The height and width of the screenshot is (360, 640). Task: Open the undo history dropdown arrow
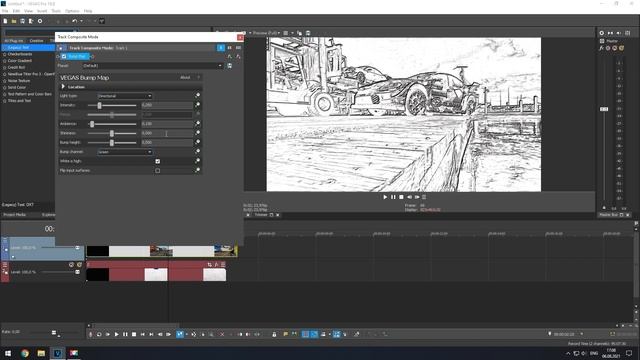coord(81,21)
